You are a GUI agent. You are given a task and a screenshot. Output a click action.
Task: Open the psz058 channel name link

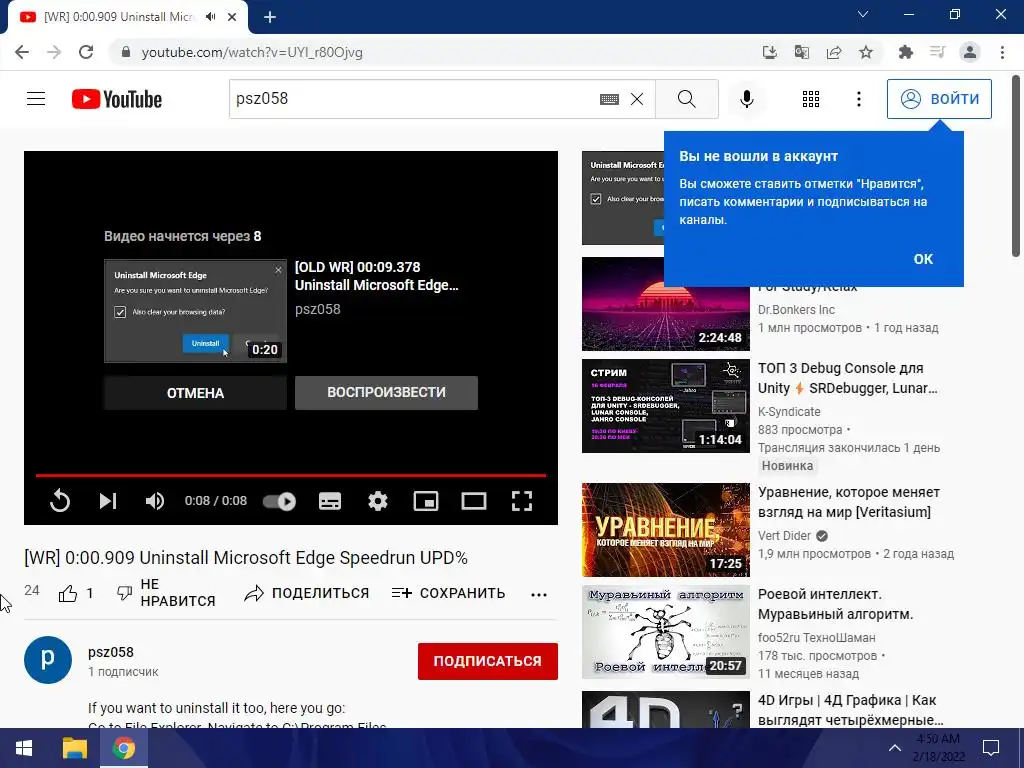(111, 652)
